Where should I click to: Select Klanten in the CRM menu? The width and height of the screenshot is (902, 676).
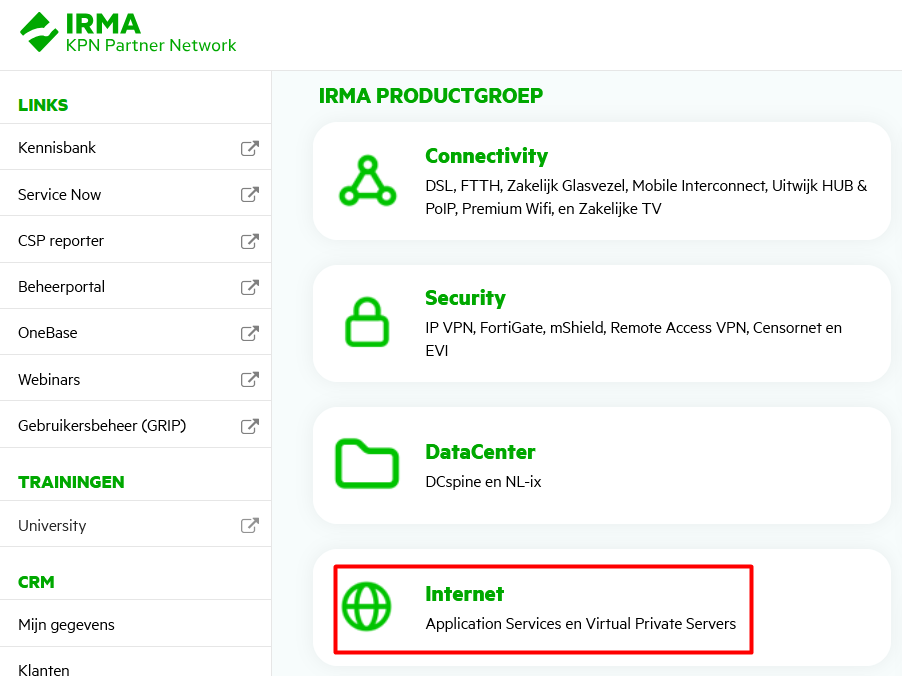[x=44, y=669]
